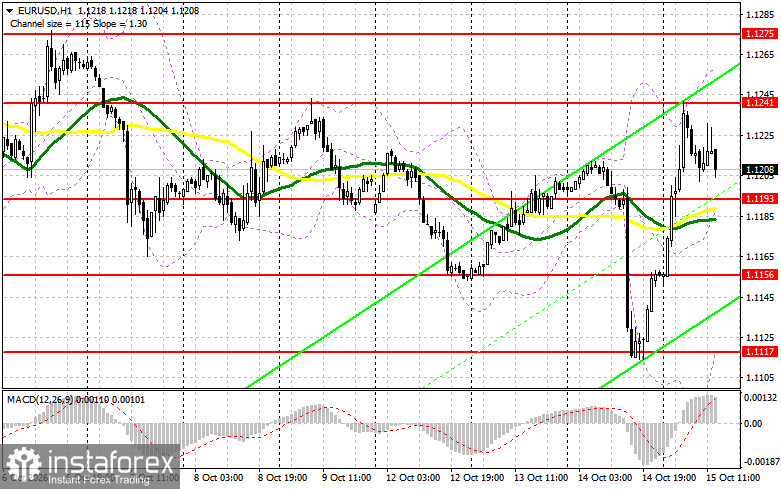The image size is (781, 489).
Task: Select the 1.1156 price level label
Action: coord(759,275)
